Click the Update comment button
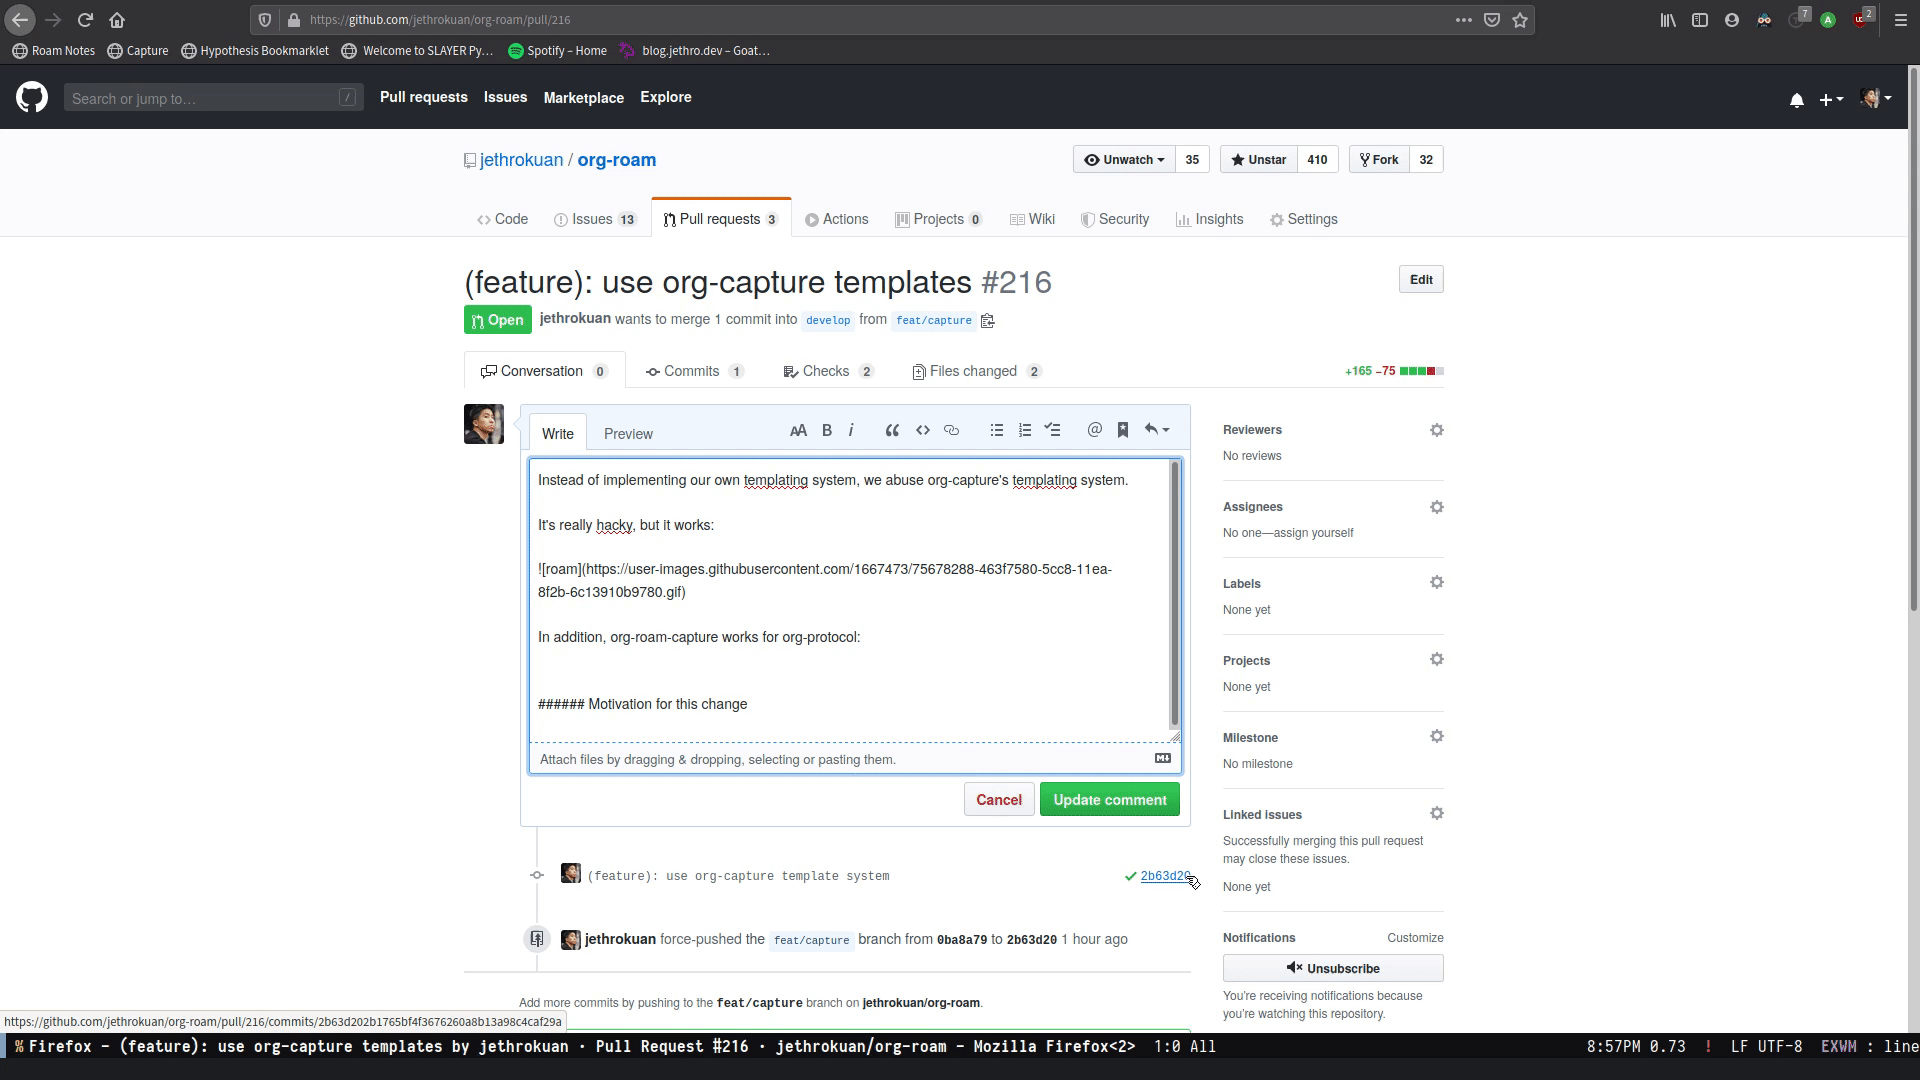This screenshot has width=1920, height=1080. [1110, 799]
